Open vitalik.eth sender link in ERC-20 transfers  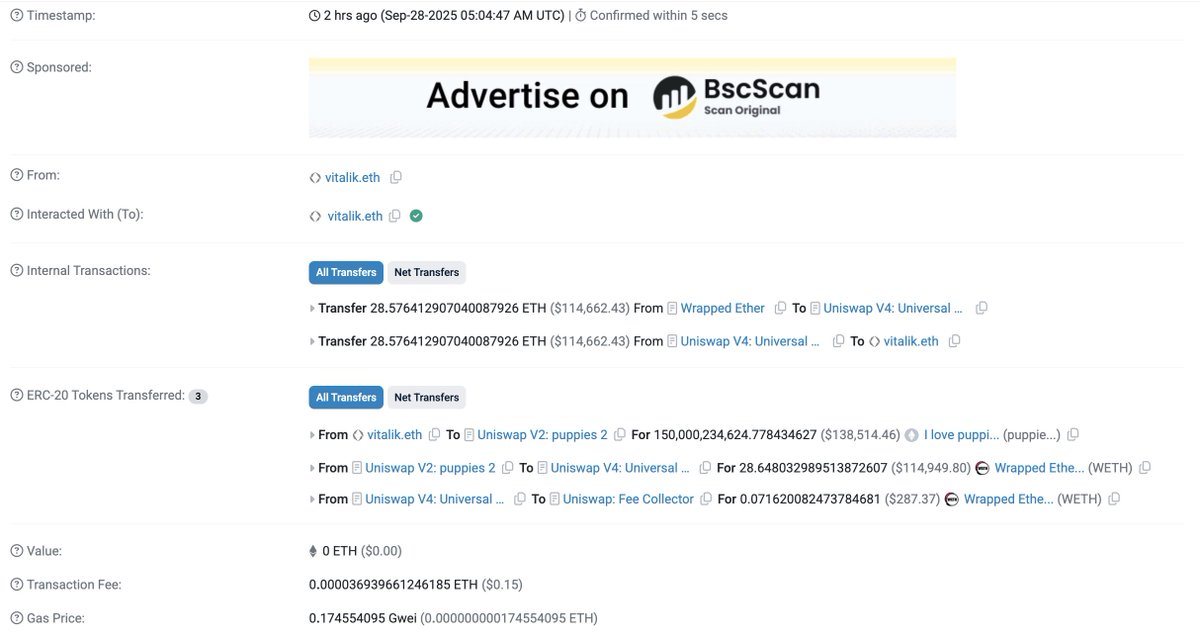tap(394, 435)
